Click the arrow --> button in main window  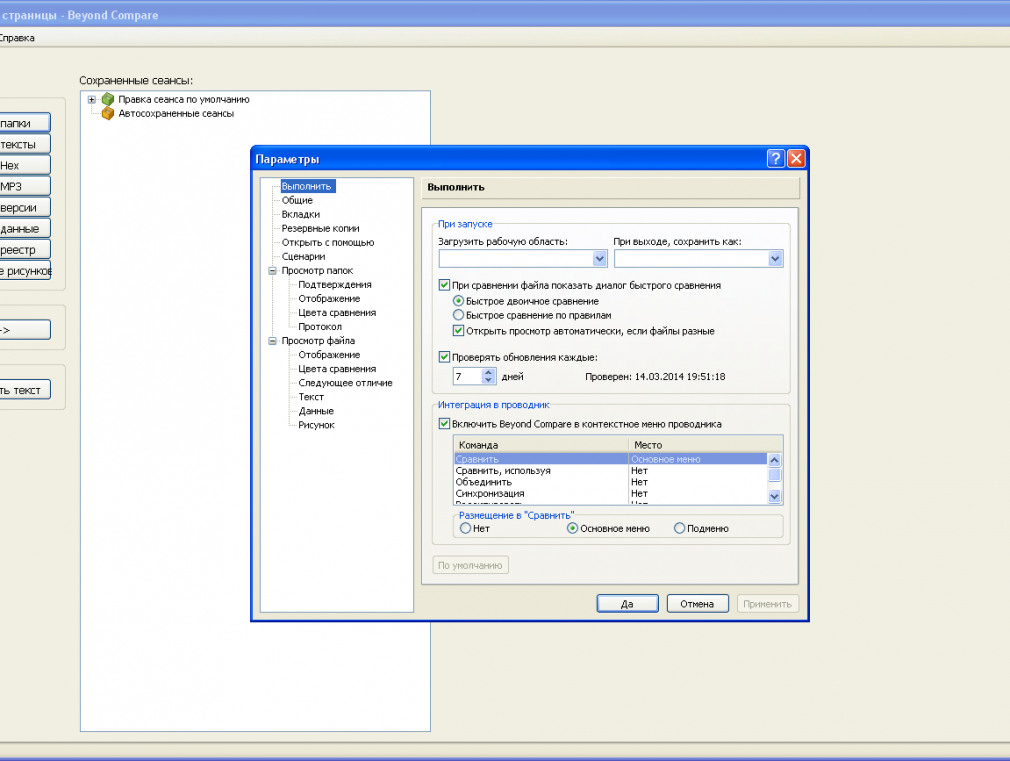point(24,330)
